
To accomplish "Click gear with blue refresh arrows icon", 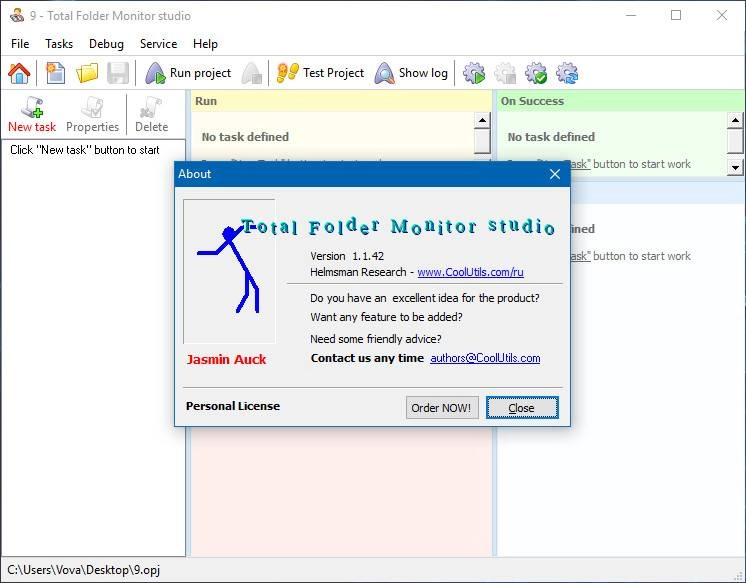I will coord(567,73).
